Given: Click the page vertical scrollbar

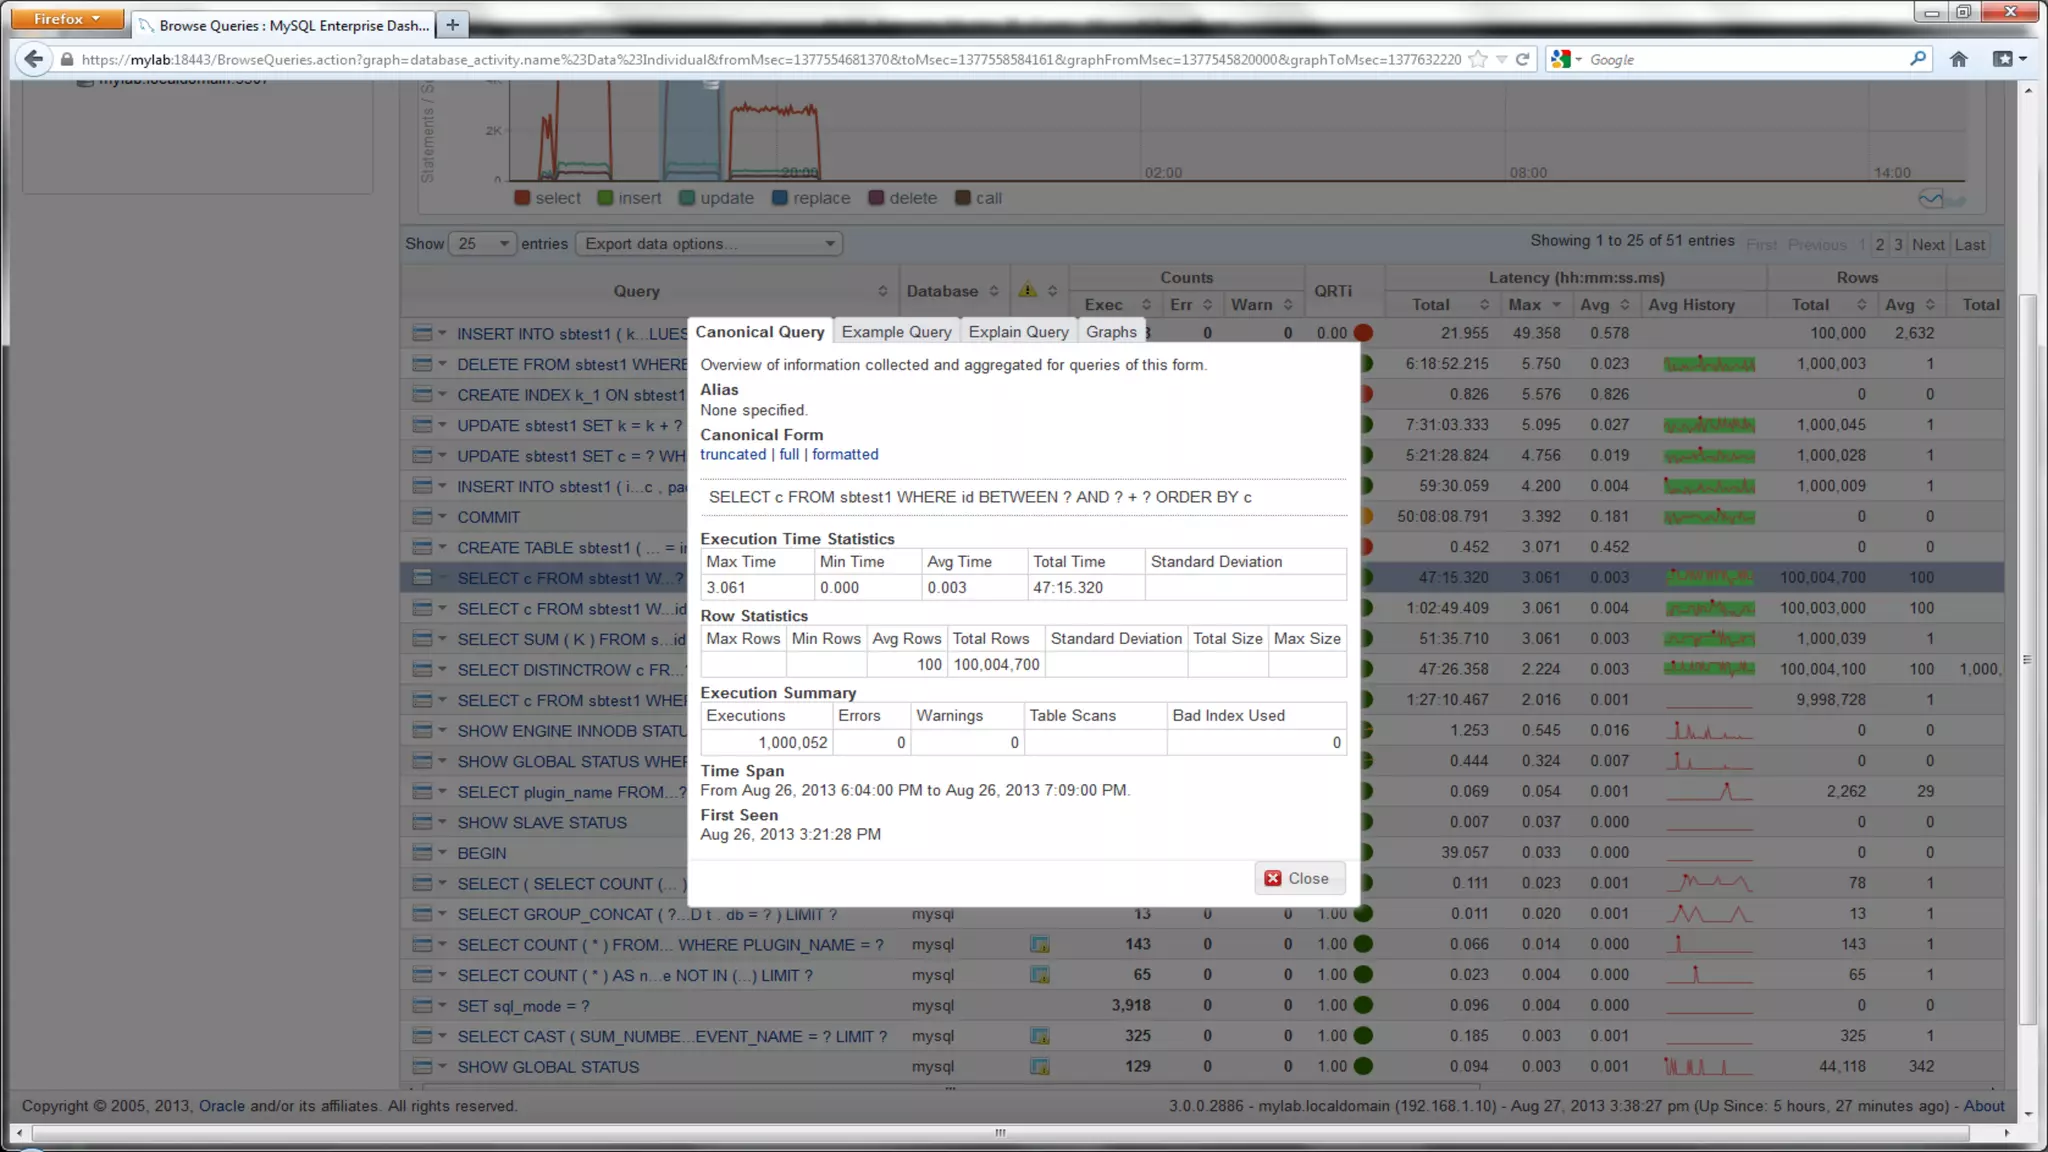Looking at the screenshot, I should 2027,660.
